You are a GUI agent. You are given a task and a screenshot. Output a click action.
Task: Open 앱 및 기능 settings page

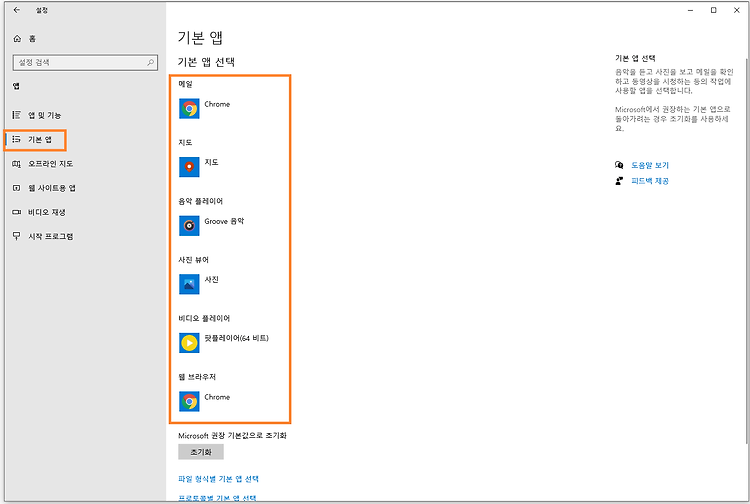coord(44,115)
